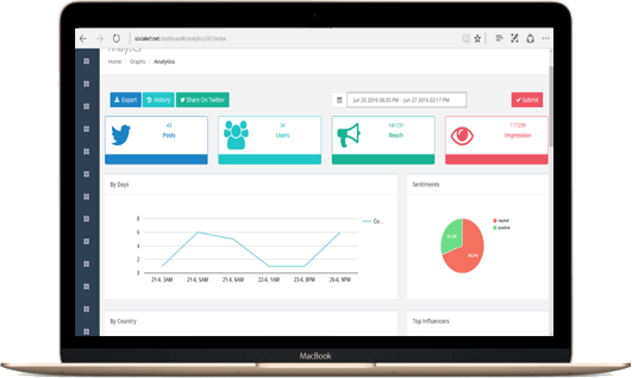This screenshot has width=632, height=378.
Task: Open the History button
Action: tap(158, 100)
